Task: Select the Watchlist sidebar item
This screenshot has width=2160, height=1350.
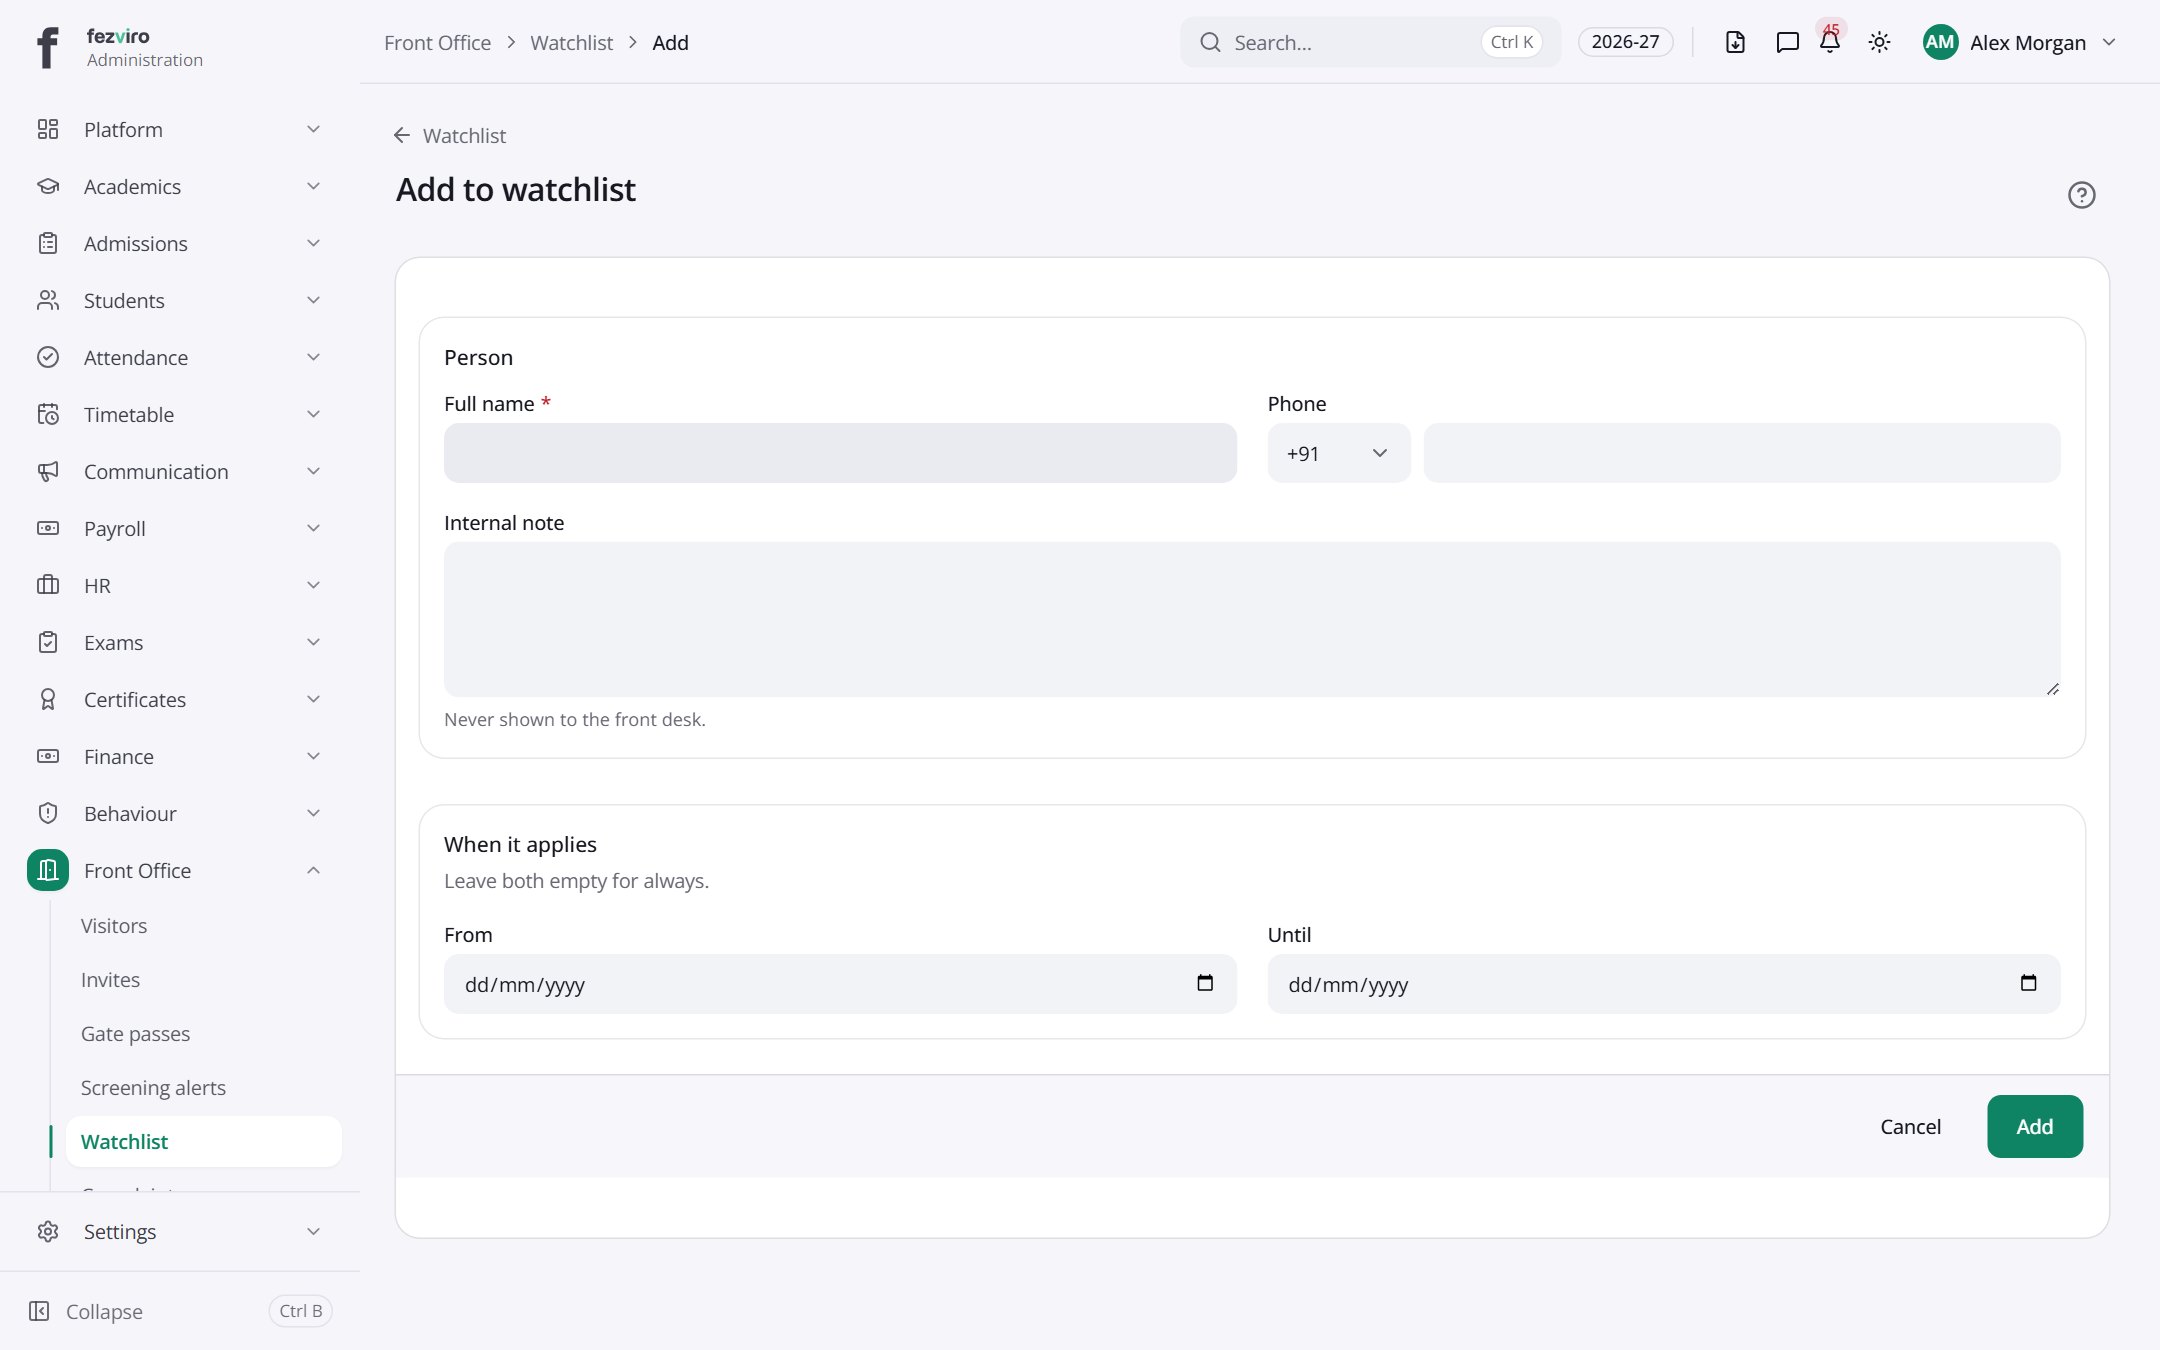Action: (204, 1142)
